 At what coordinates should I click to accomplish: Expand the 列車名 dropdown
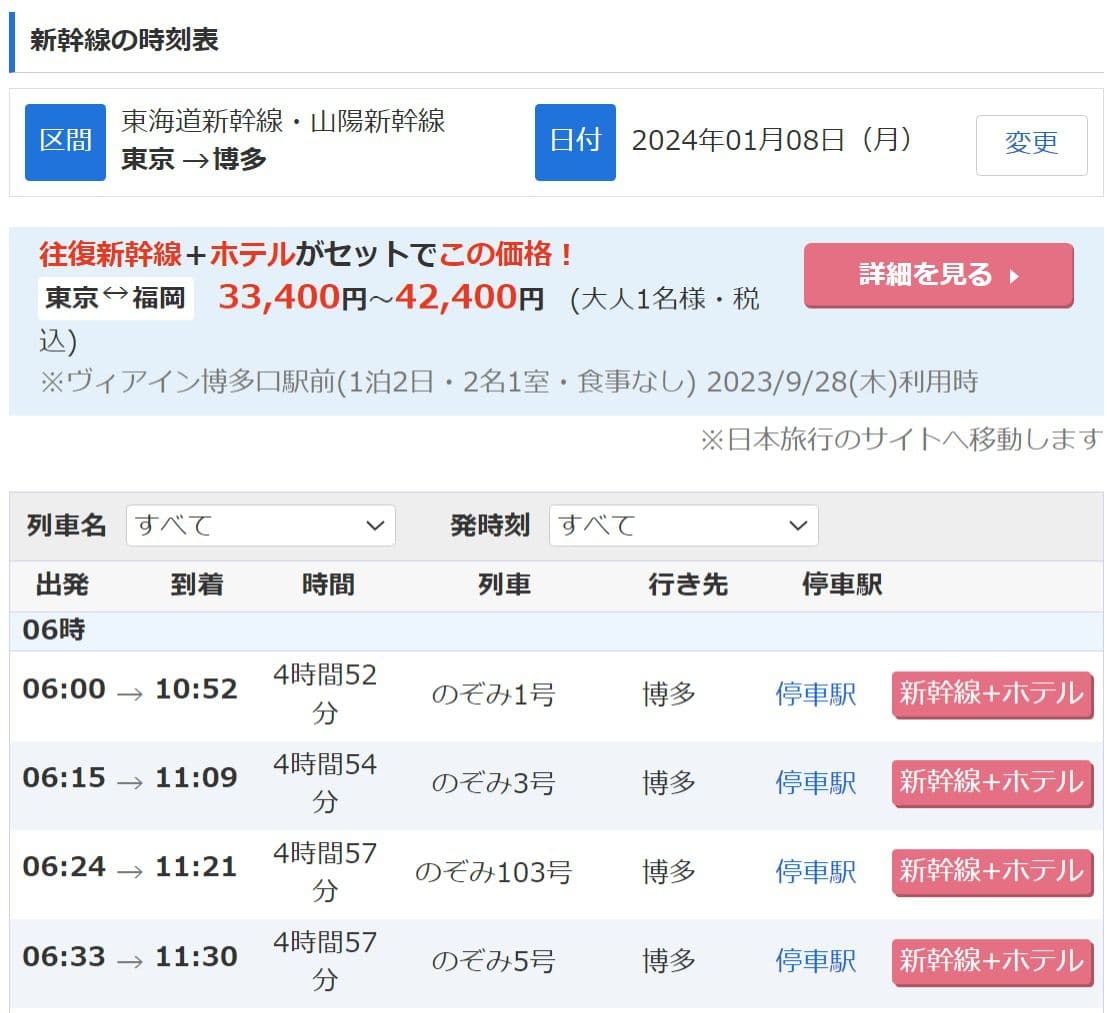(261, 525)
